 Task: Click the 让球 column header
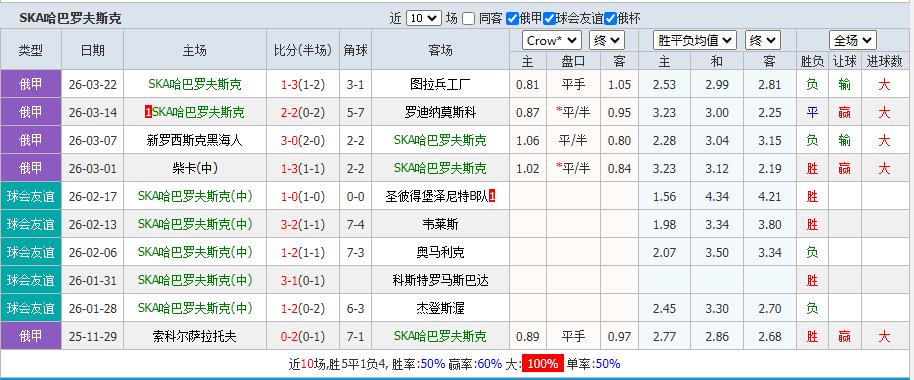(844, 61)
